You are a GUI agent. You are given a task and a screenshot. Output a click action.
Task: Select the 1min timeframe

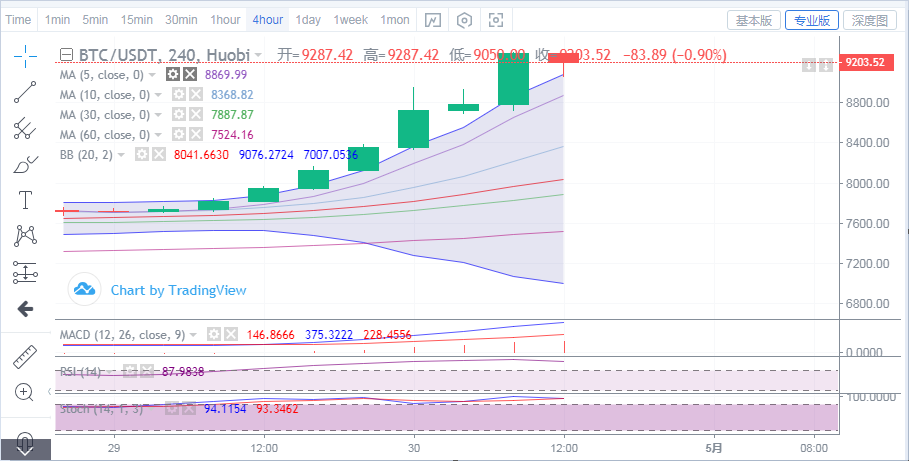pos(57,20)
